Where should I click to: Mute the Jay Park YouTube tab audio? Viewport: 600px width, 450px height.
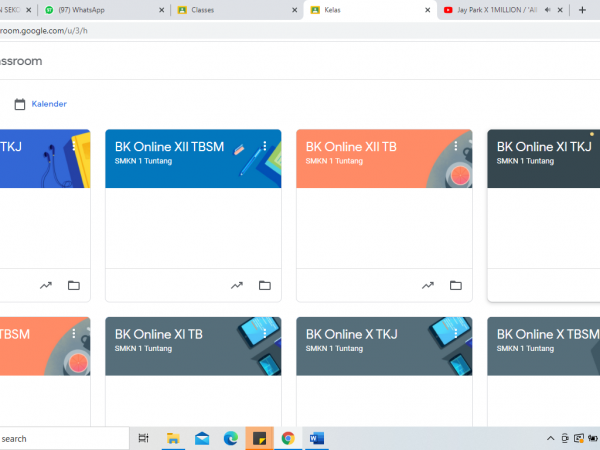click(547, 10)
